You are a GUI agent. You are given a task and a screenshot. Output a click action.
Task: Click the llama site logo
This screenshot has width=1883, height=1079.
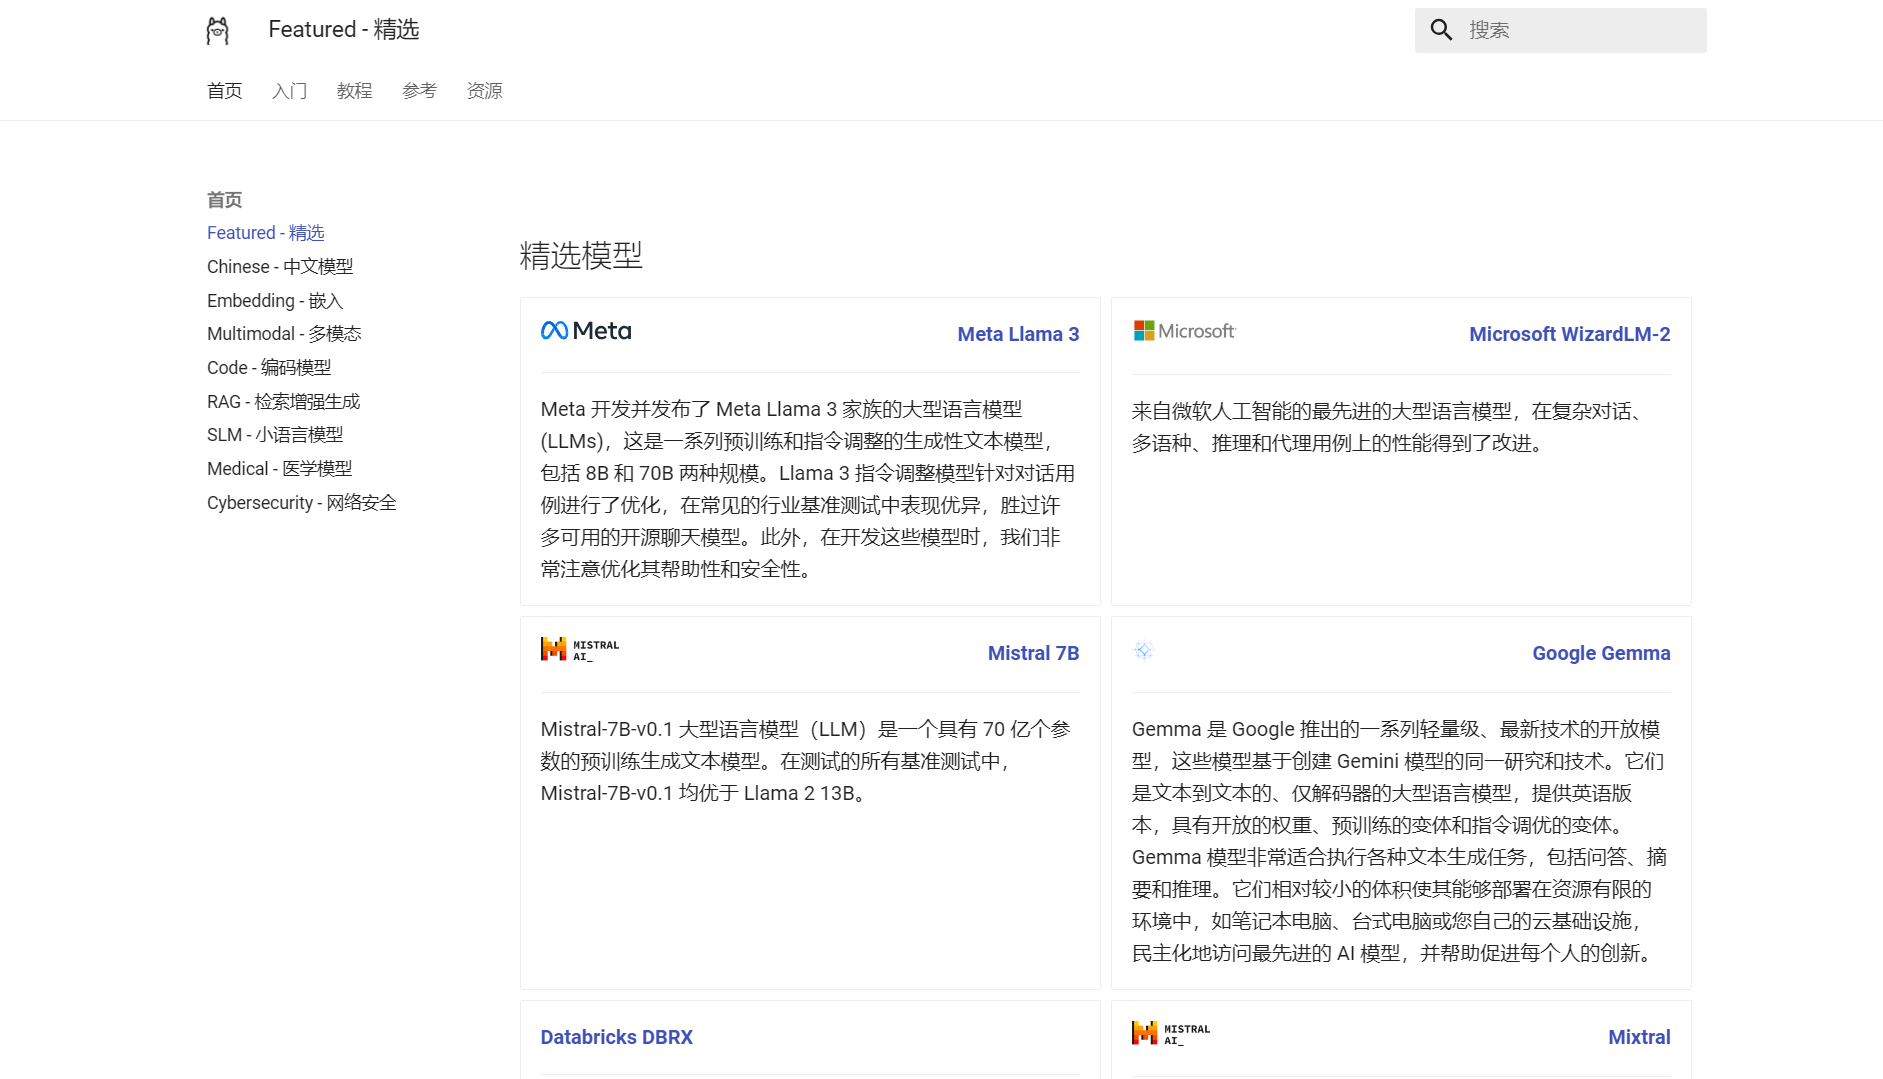click(218, 30)
